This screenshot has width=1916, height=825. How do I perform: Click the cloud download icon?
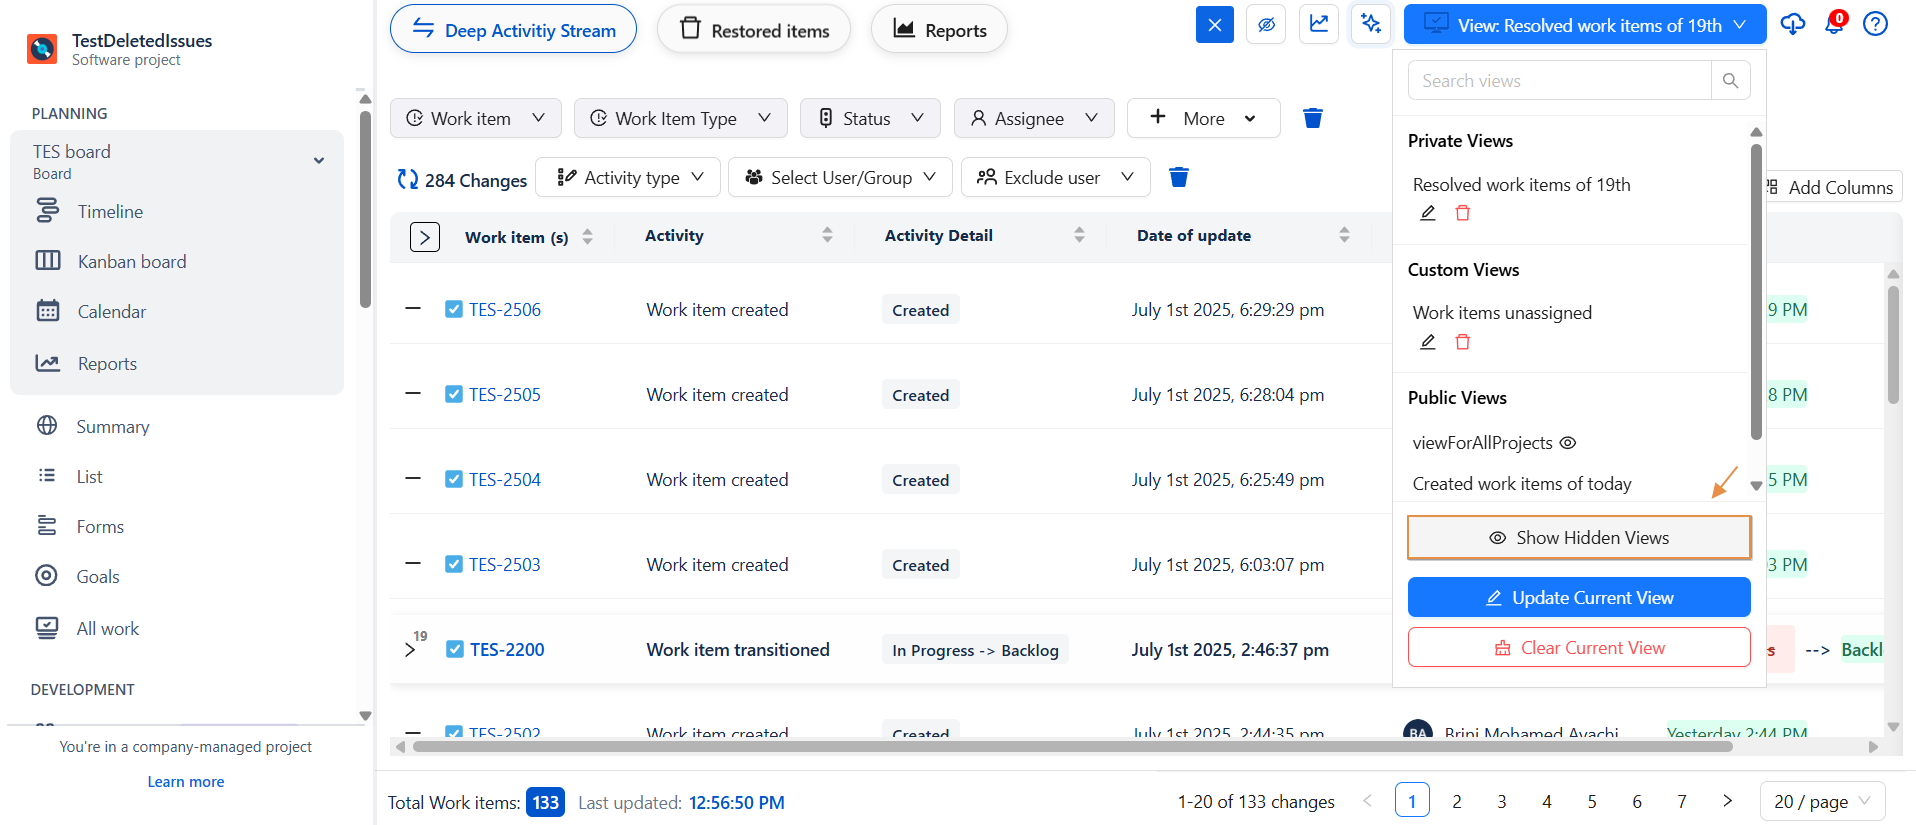click(x=1792, y=24)
